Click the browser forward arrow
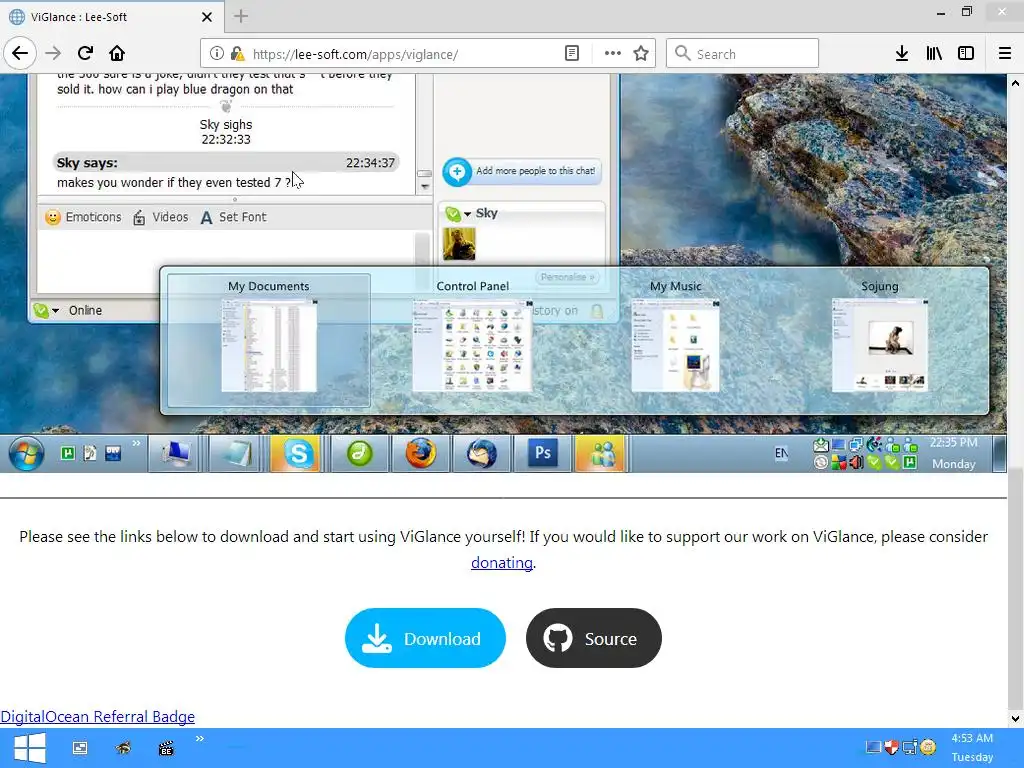The height and width of the screenshot is (768, 1024). (x=53, y=54)
